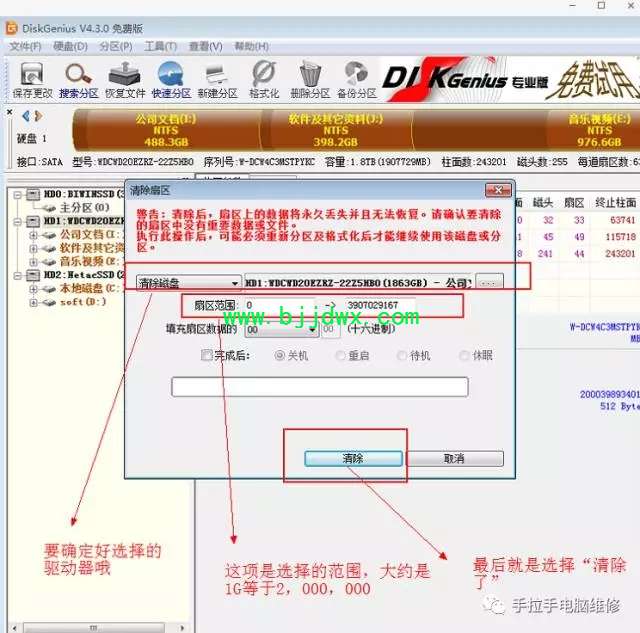Click the Save Changes (保存更改) toolbar icon
The width and height of the screenshot is (640, 633).
click(x=32, y=80)
